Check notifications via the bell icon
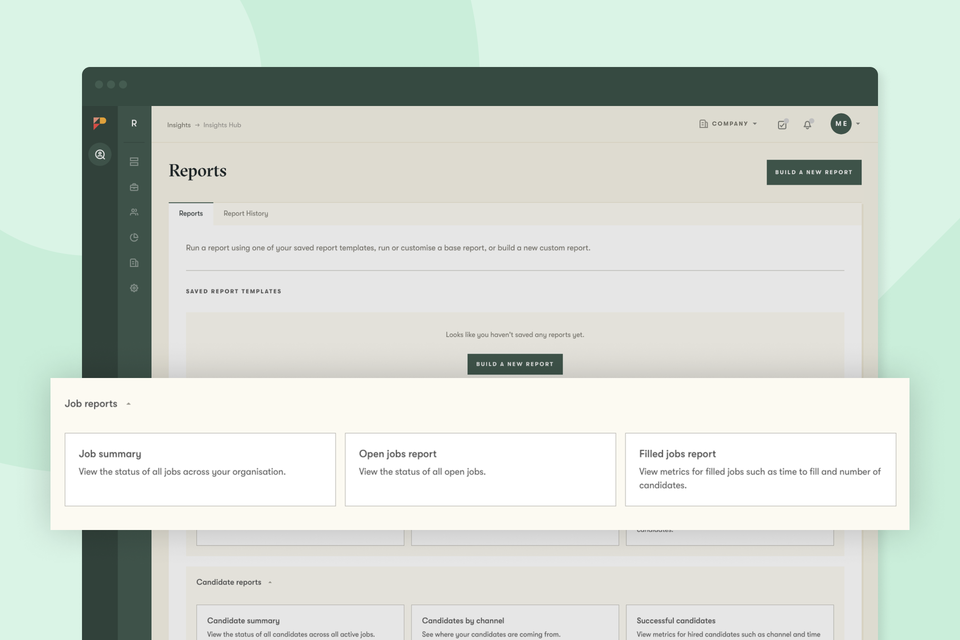Image resolution: width=960 pixels, height=640 pixels. (x=807, y=124)
